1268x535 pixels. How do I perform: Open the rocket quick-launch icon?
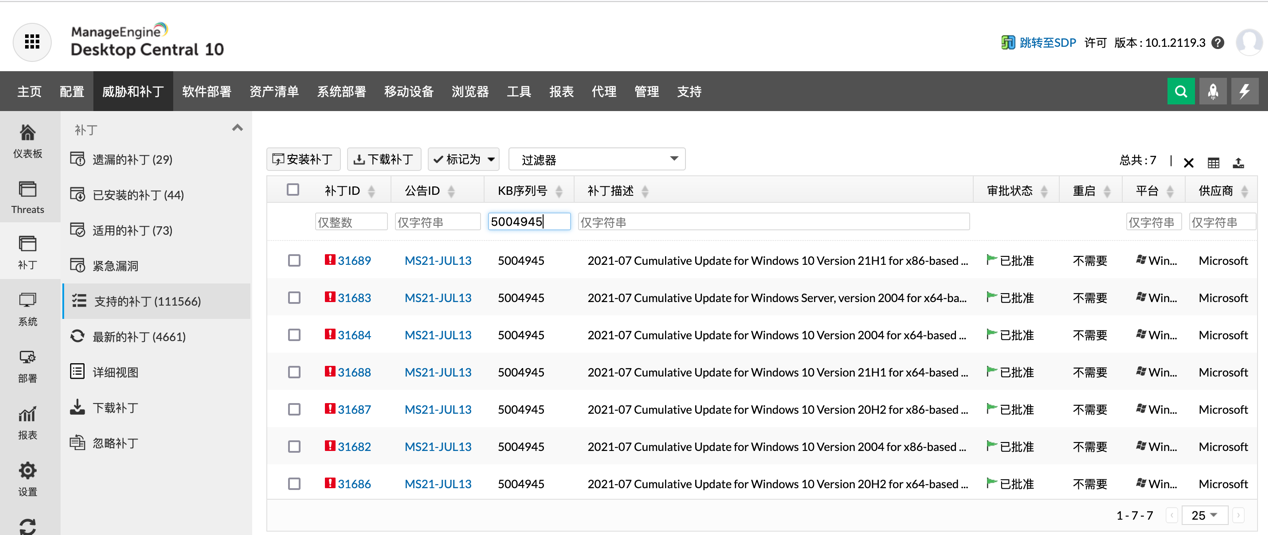[1213, 91]
